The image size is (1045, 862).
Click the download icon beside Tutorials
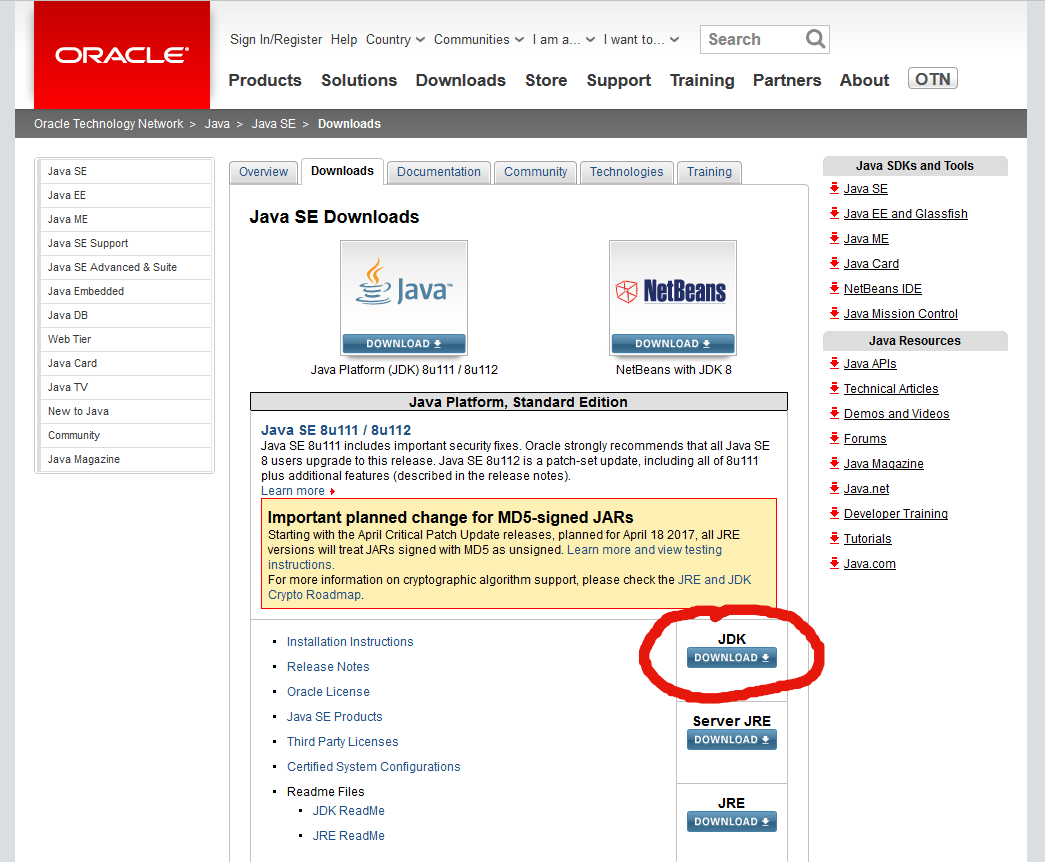(x=833, y=538)
